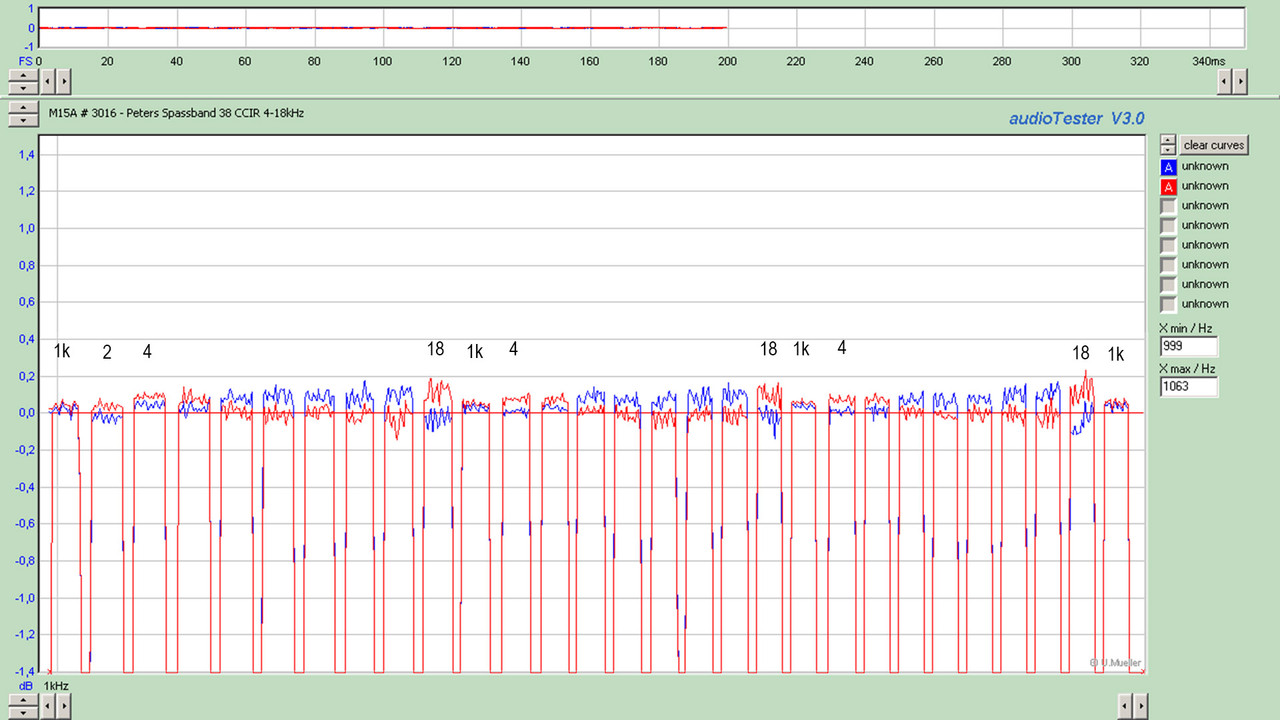Click the right arrow next to the FS stepper
1280x720 pixels.
(x=63, y=82)
